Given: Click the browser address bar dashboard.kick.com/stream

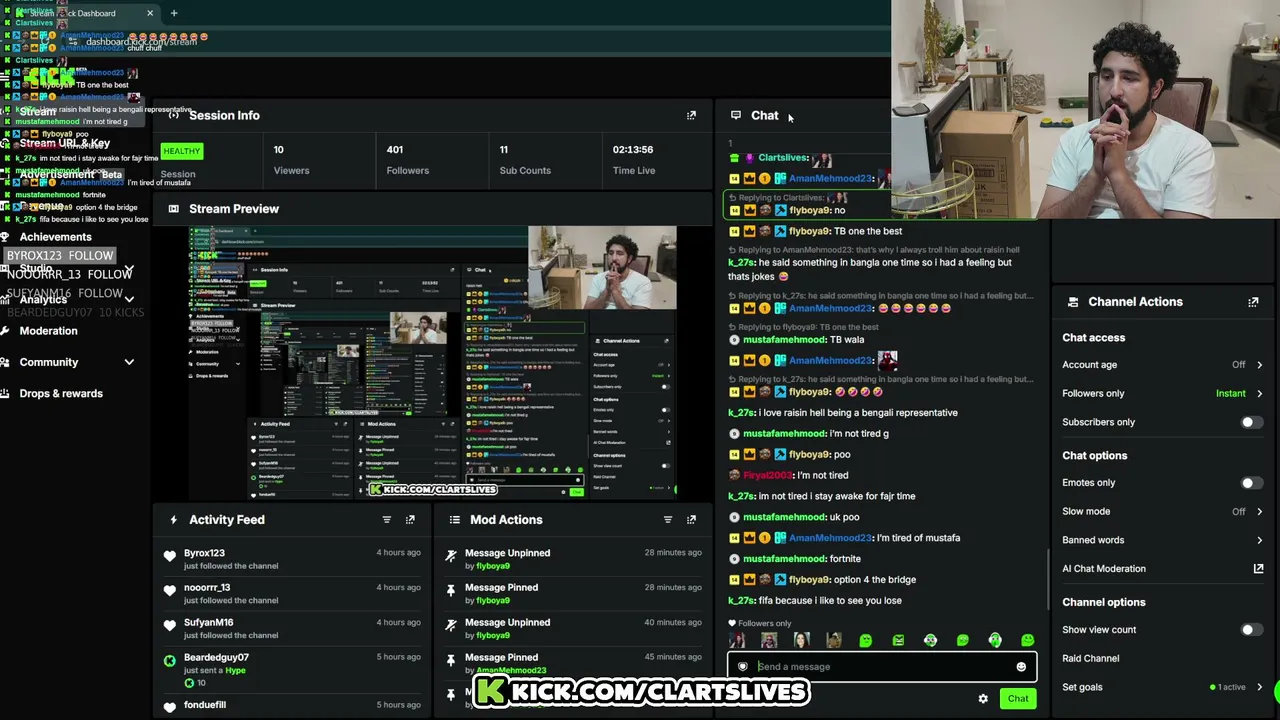Looking at the screenshot, I should click(141, 42).
